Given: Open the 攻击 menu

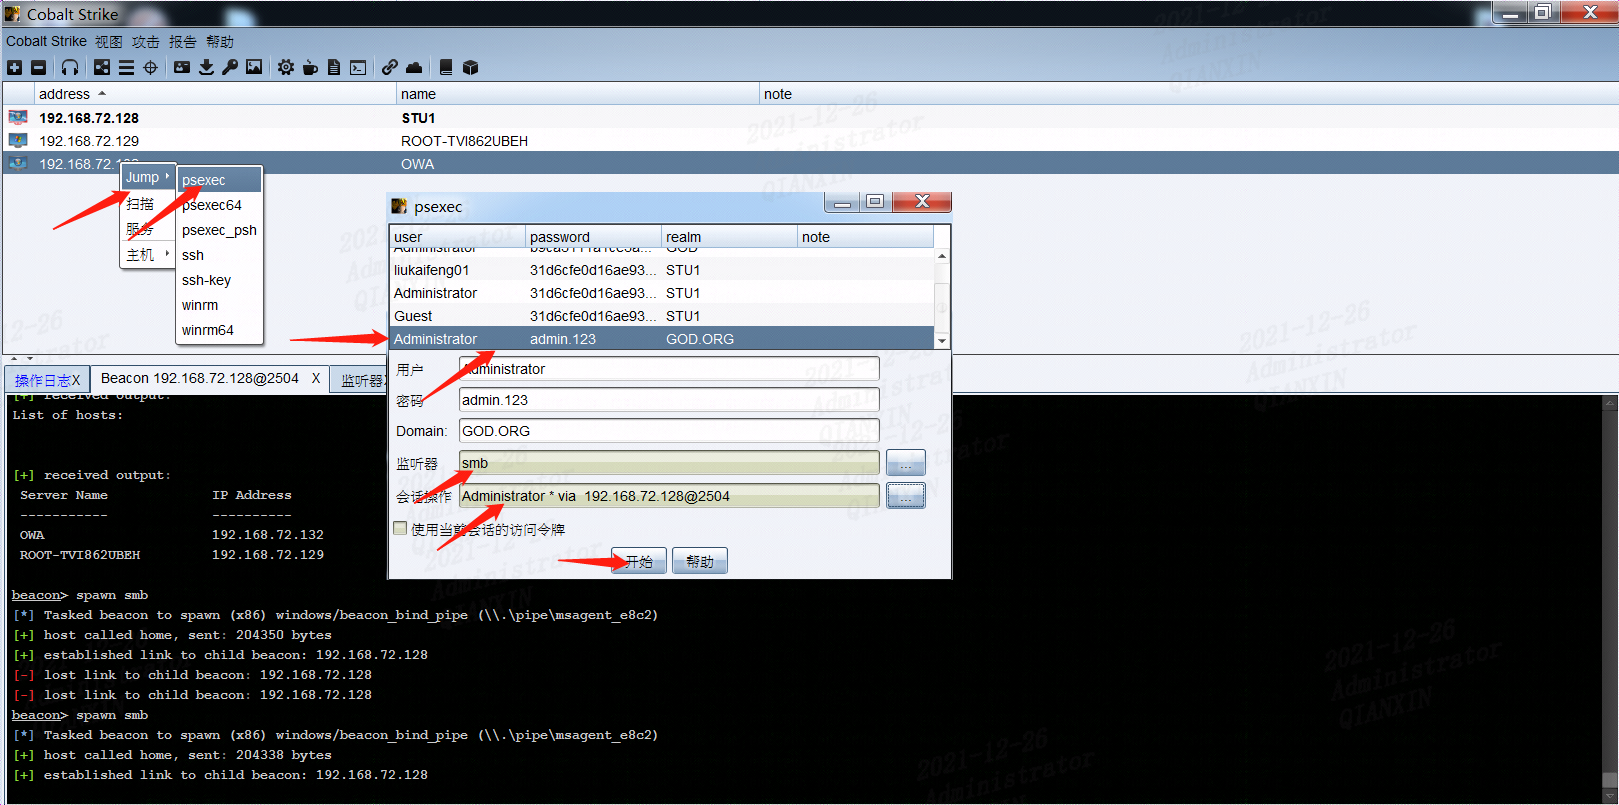Looking at the screenshot, I should click(x=146, y=41).
